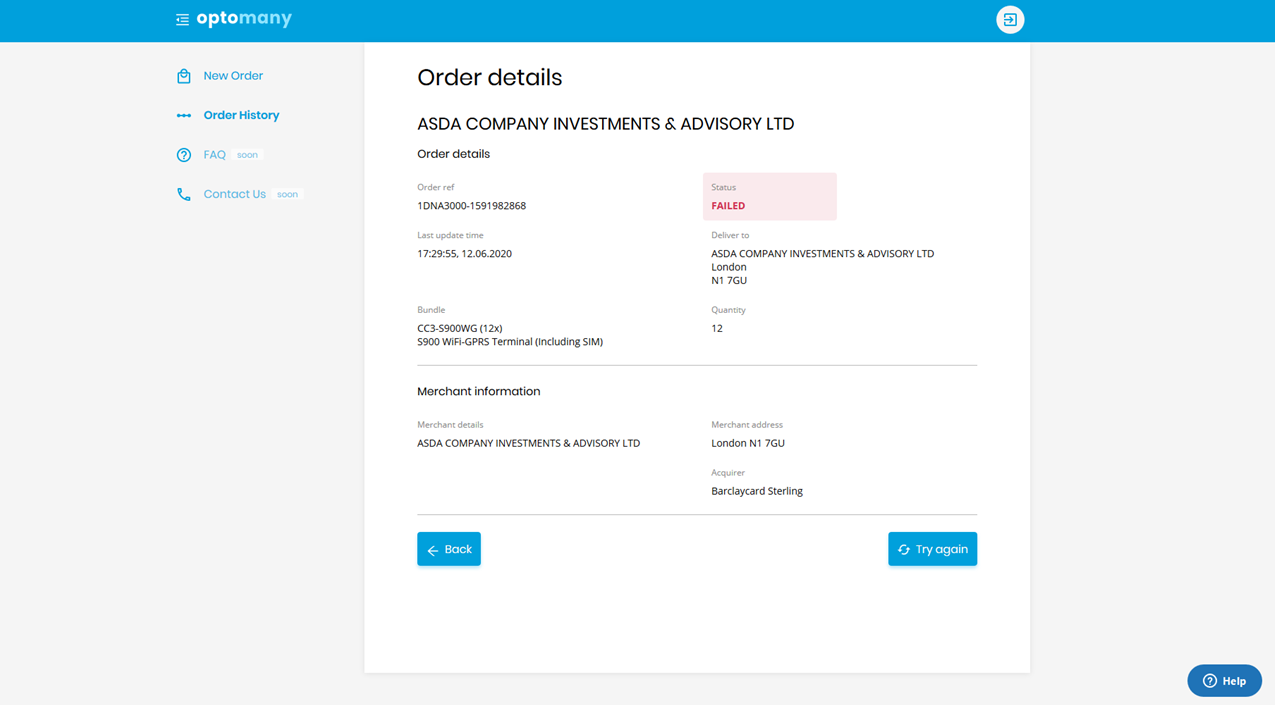
Task: Click S900 WiFi-GPRS Terminal description
Action: pyautogui.click(x=510, y=342)
